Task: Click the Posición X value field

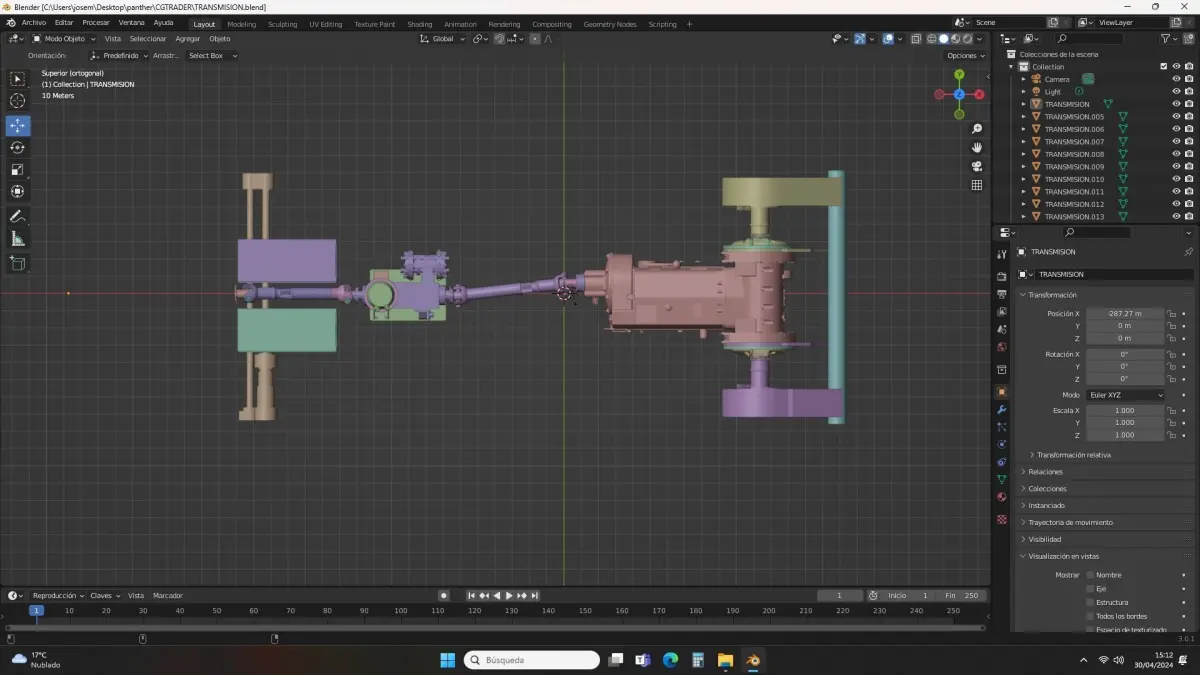Action: 1125,314
